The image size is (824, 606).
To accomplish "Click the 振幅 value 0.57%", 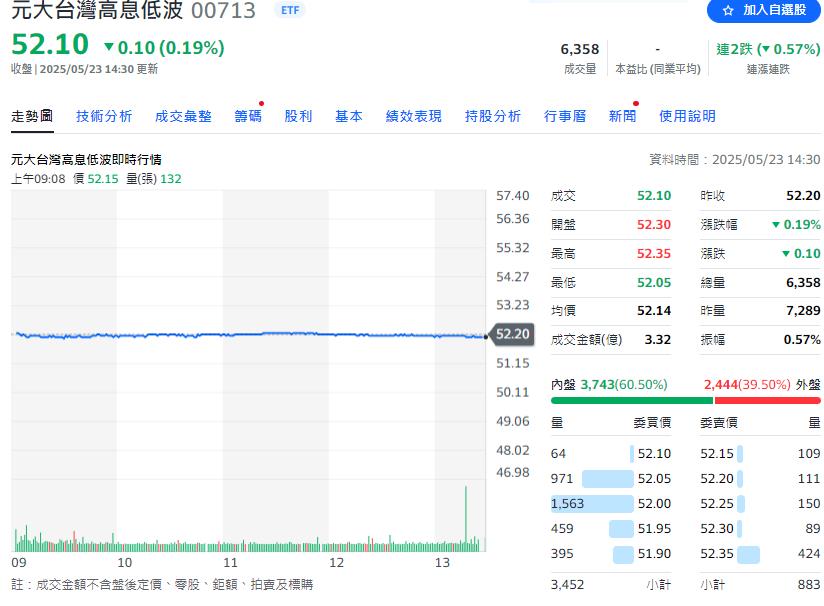I will [802, 340].
